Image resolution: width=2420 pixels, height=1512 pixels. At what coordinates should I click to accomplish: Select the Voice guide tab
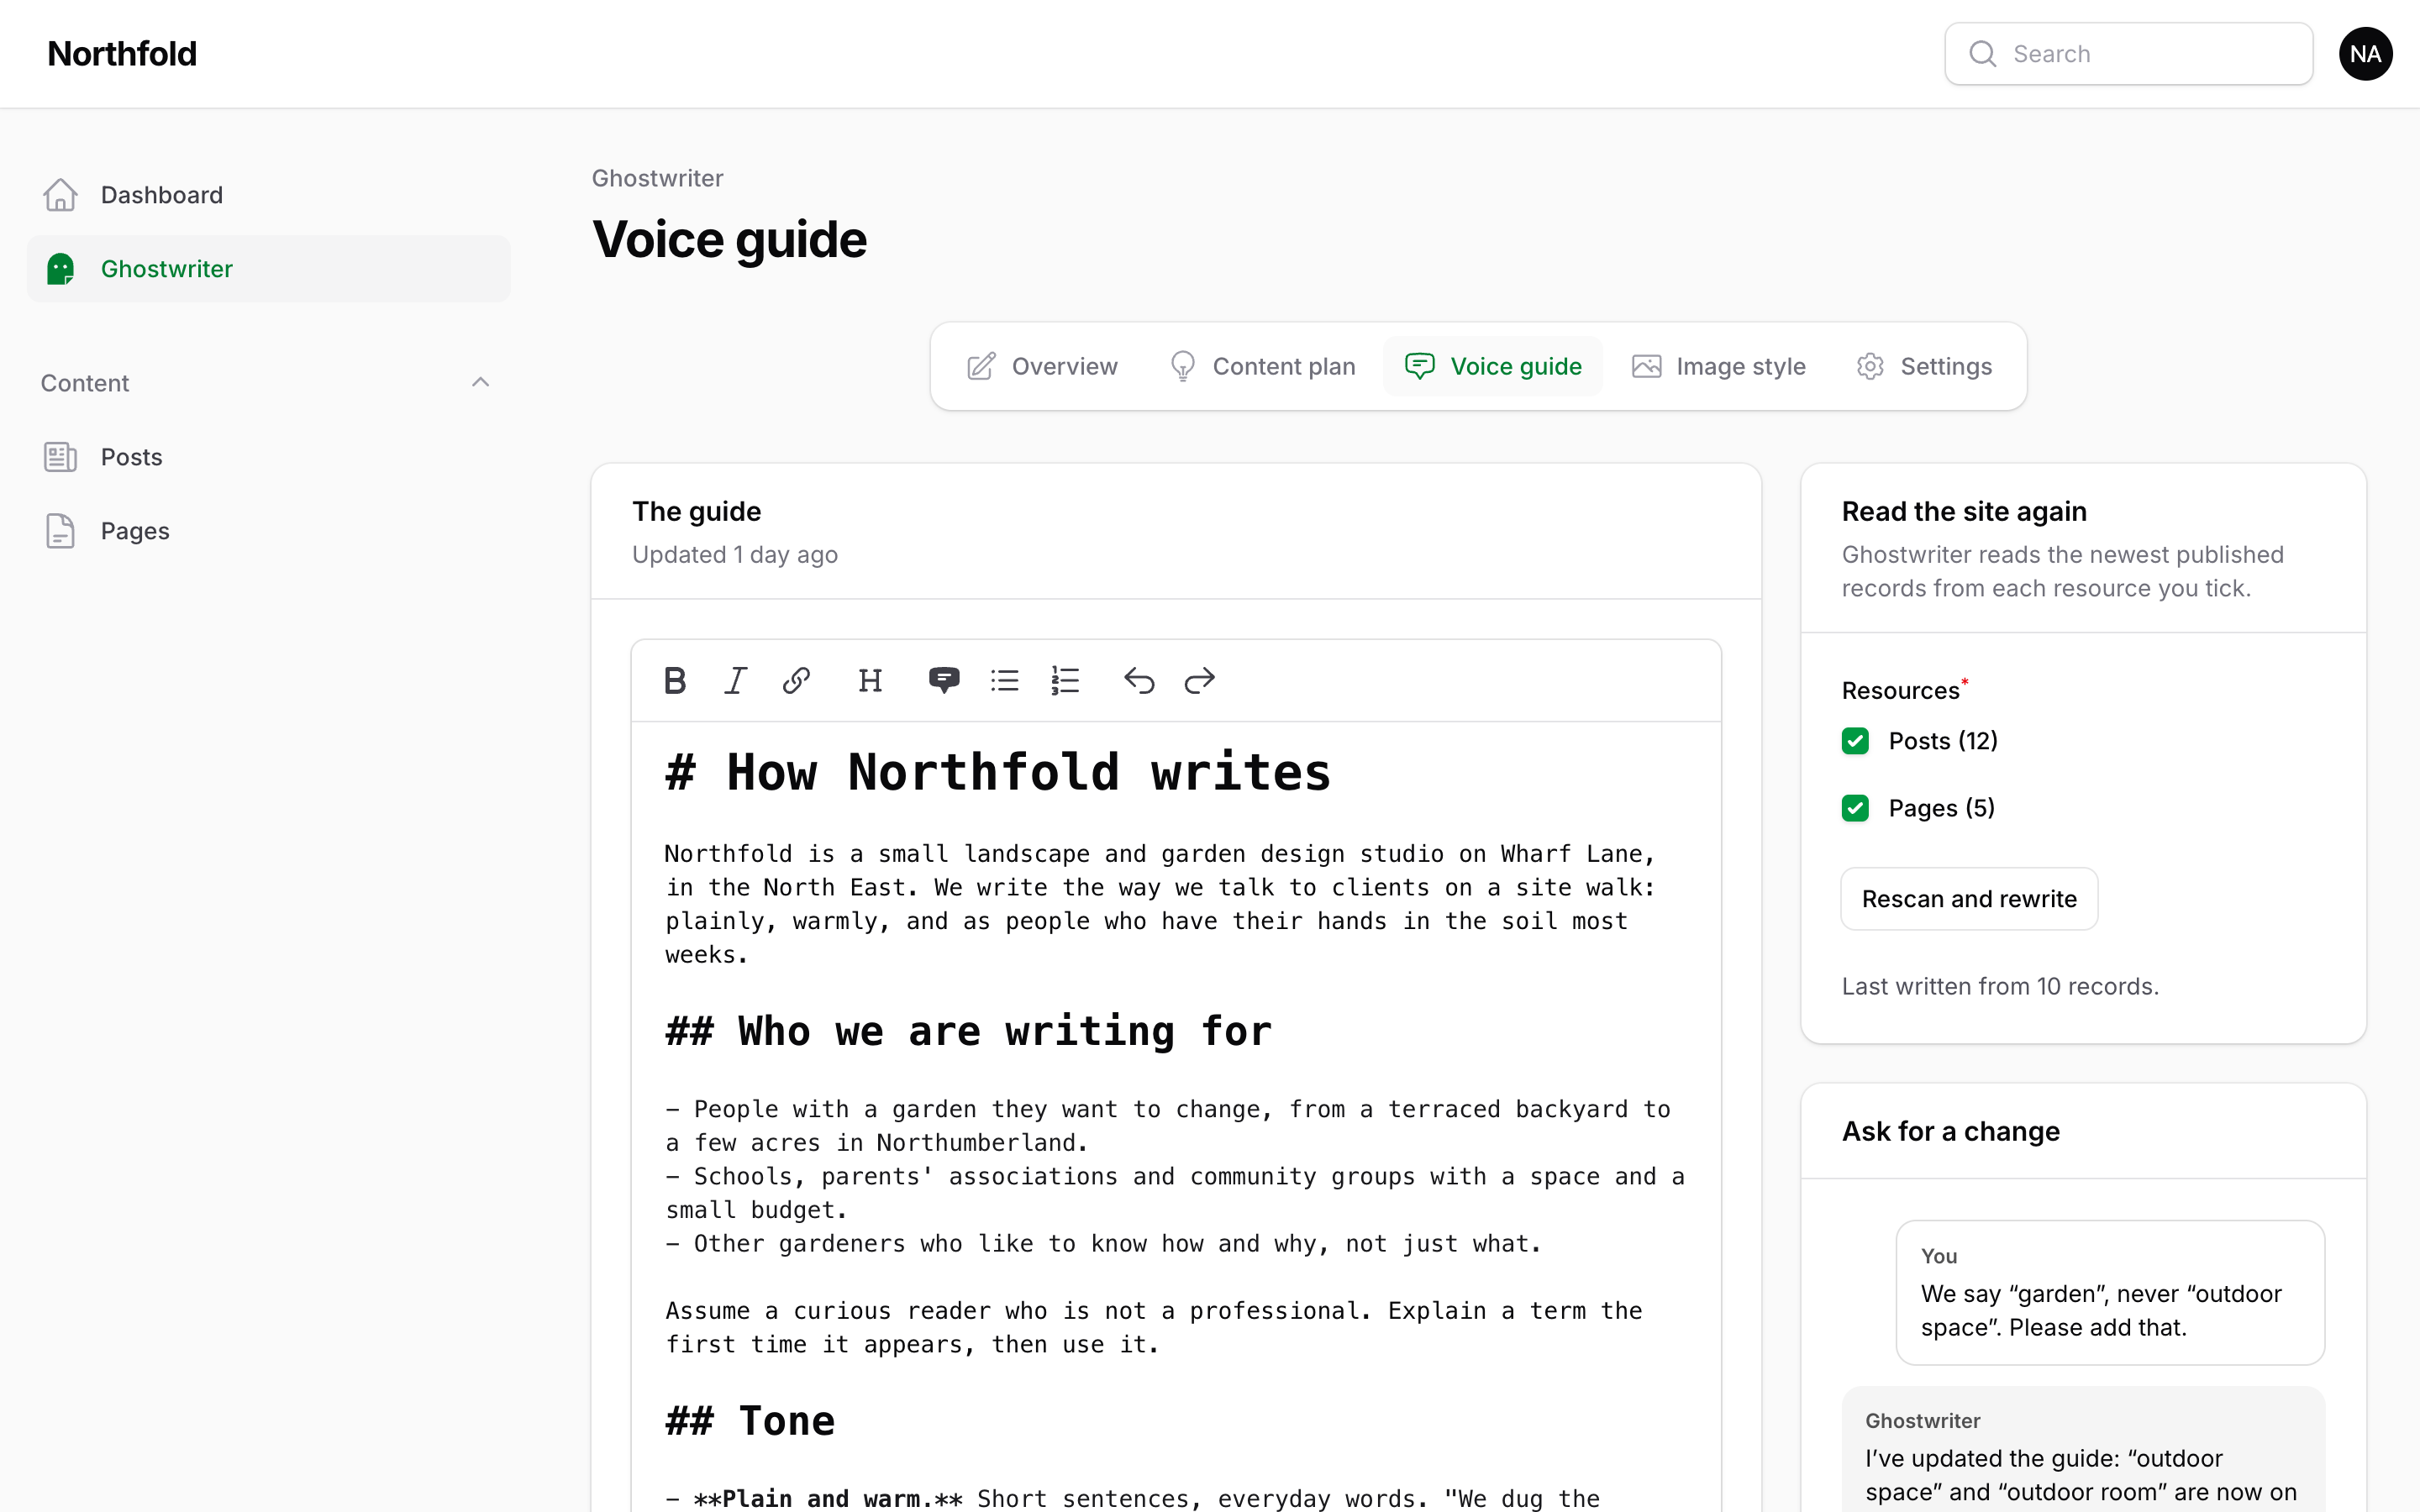(1493, 366)
